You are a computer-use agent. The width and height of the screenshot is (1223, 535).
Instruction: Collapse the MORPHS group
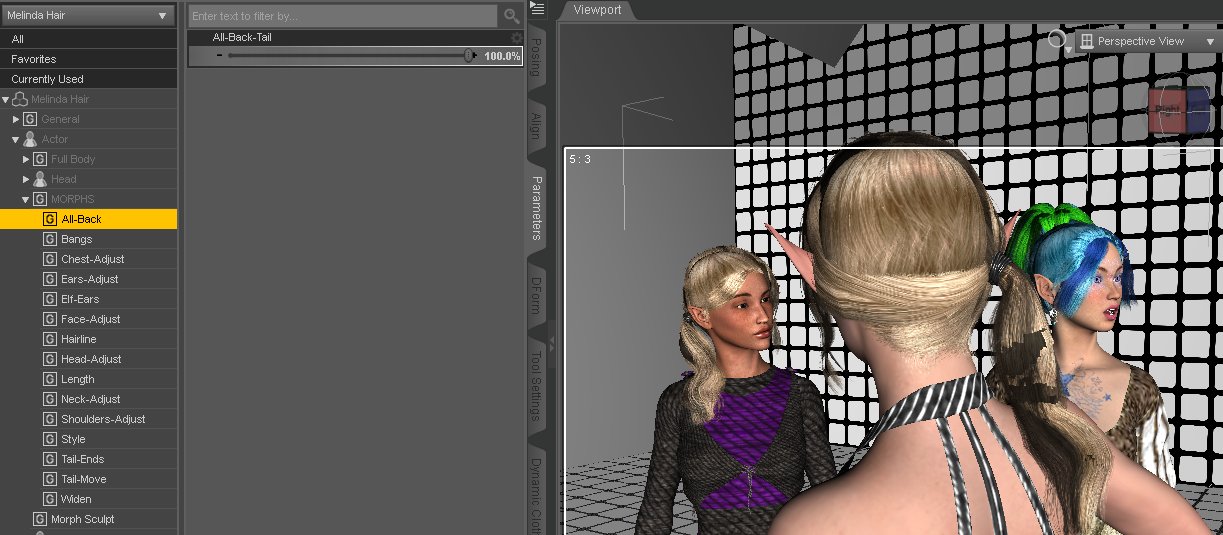click(26, 199)
